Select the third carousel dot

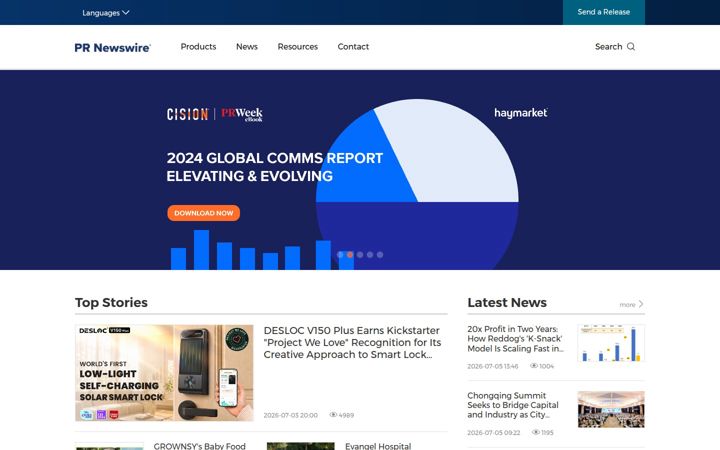point(360,254)
